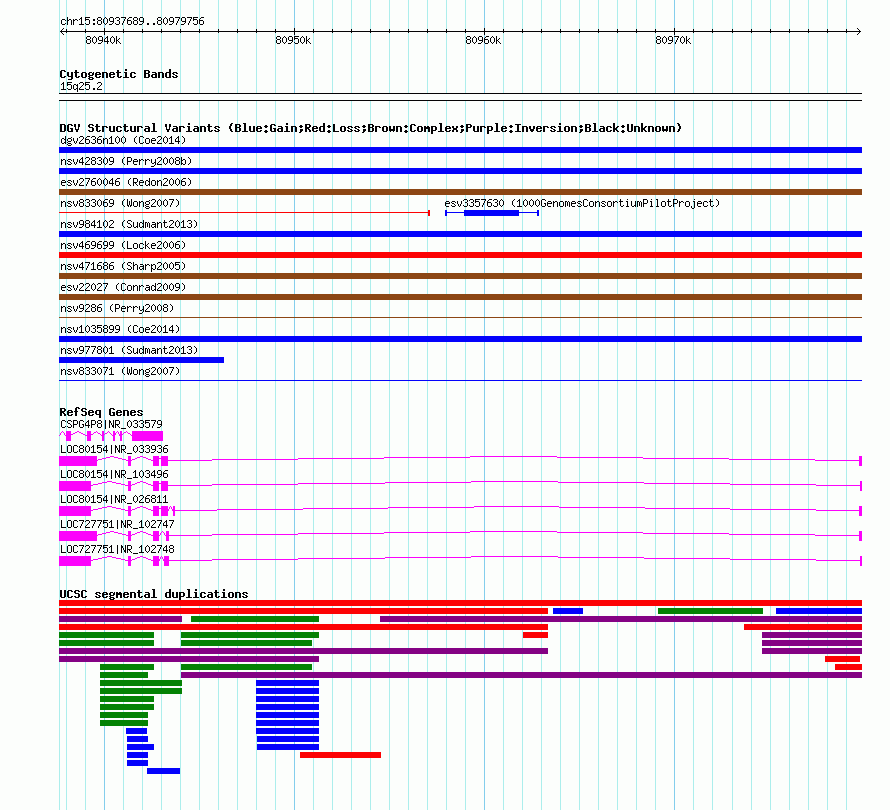Select variant nsv984102 (Sudmant2013) label
The height and width of the screenshot is (810, 890).
click(x=129, y=224)
